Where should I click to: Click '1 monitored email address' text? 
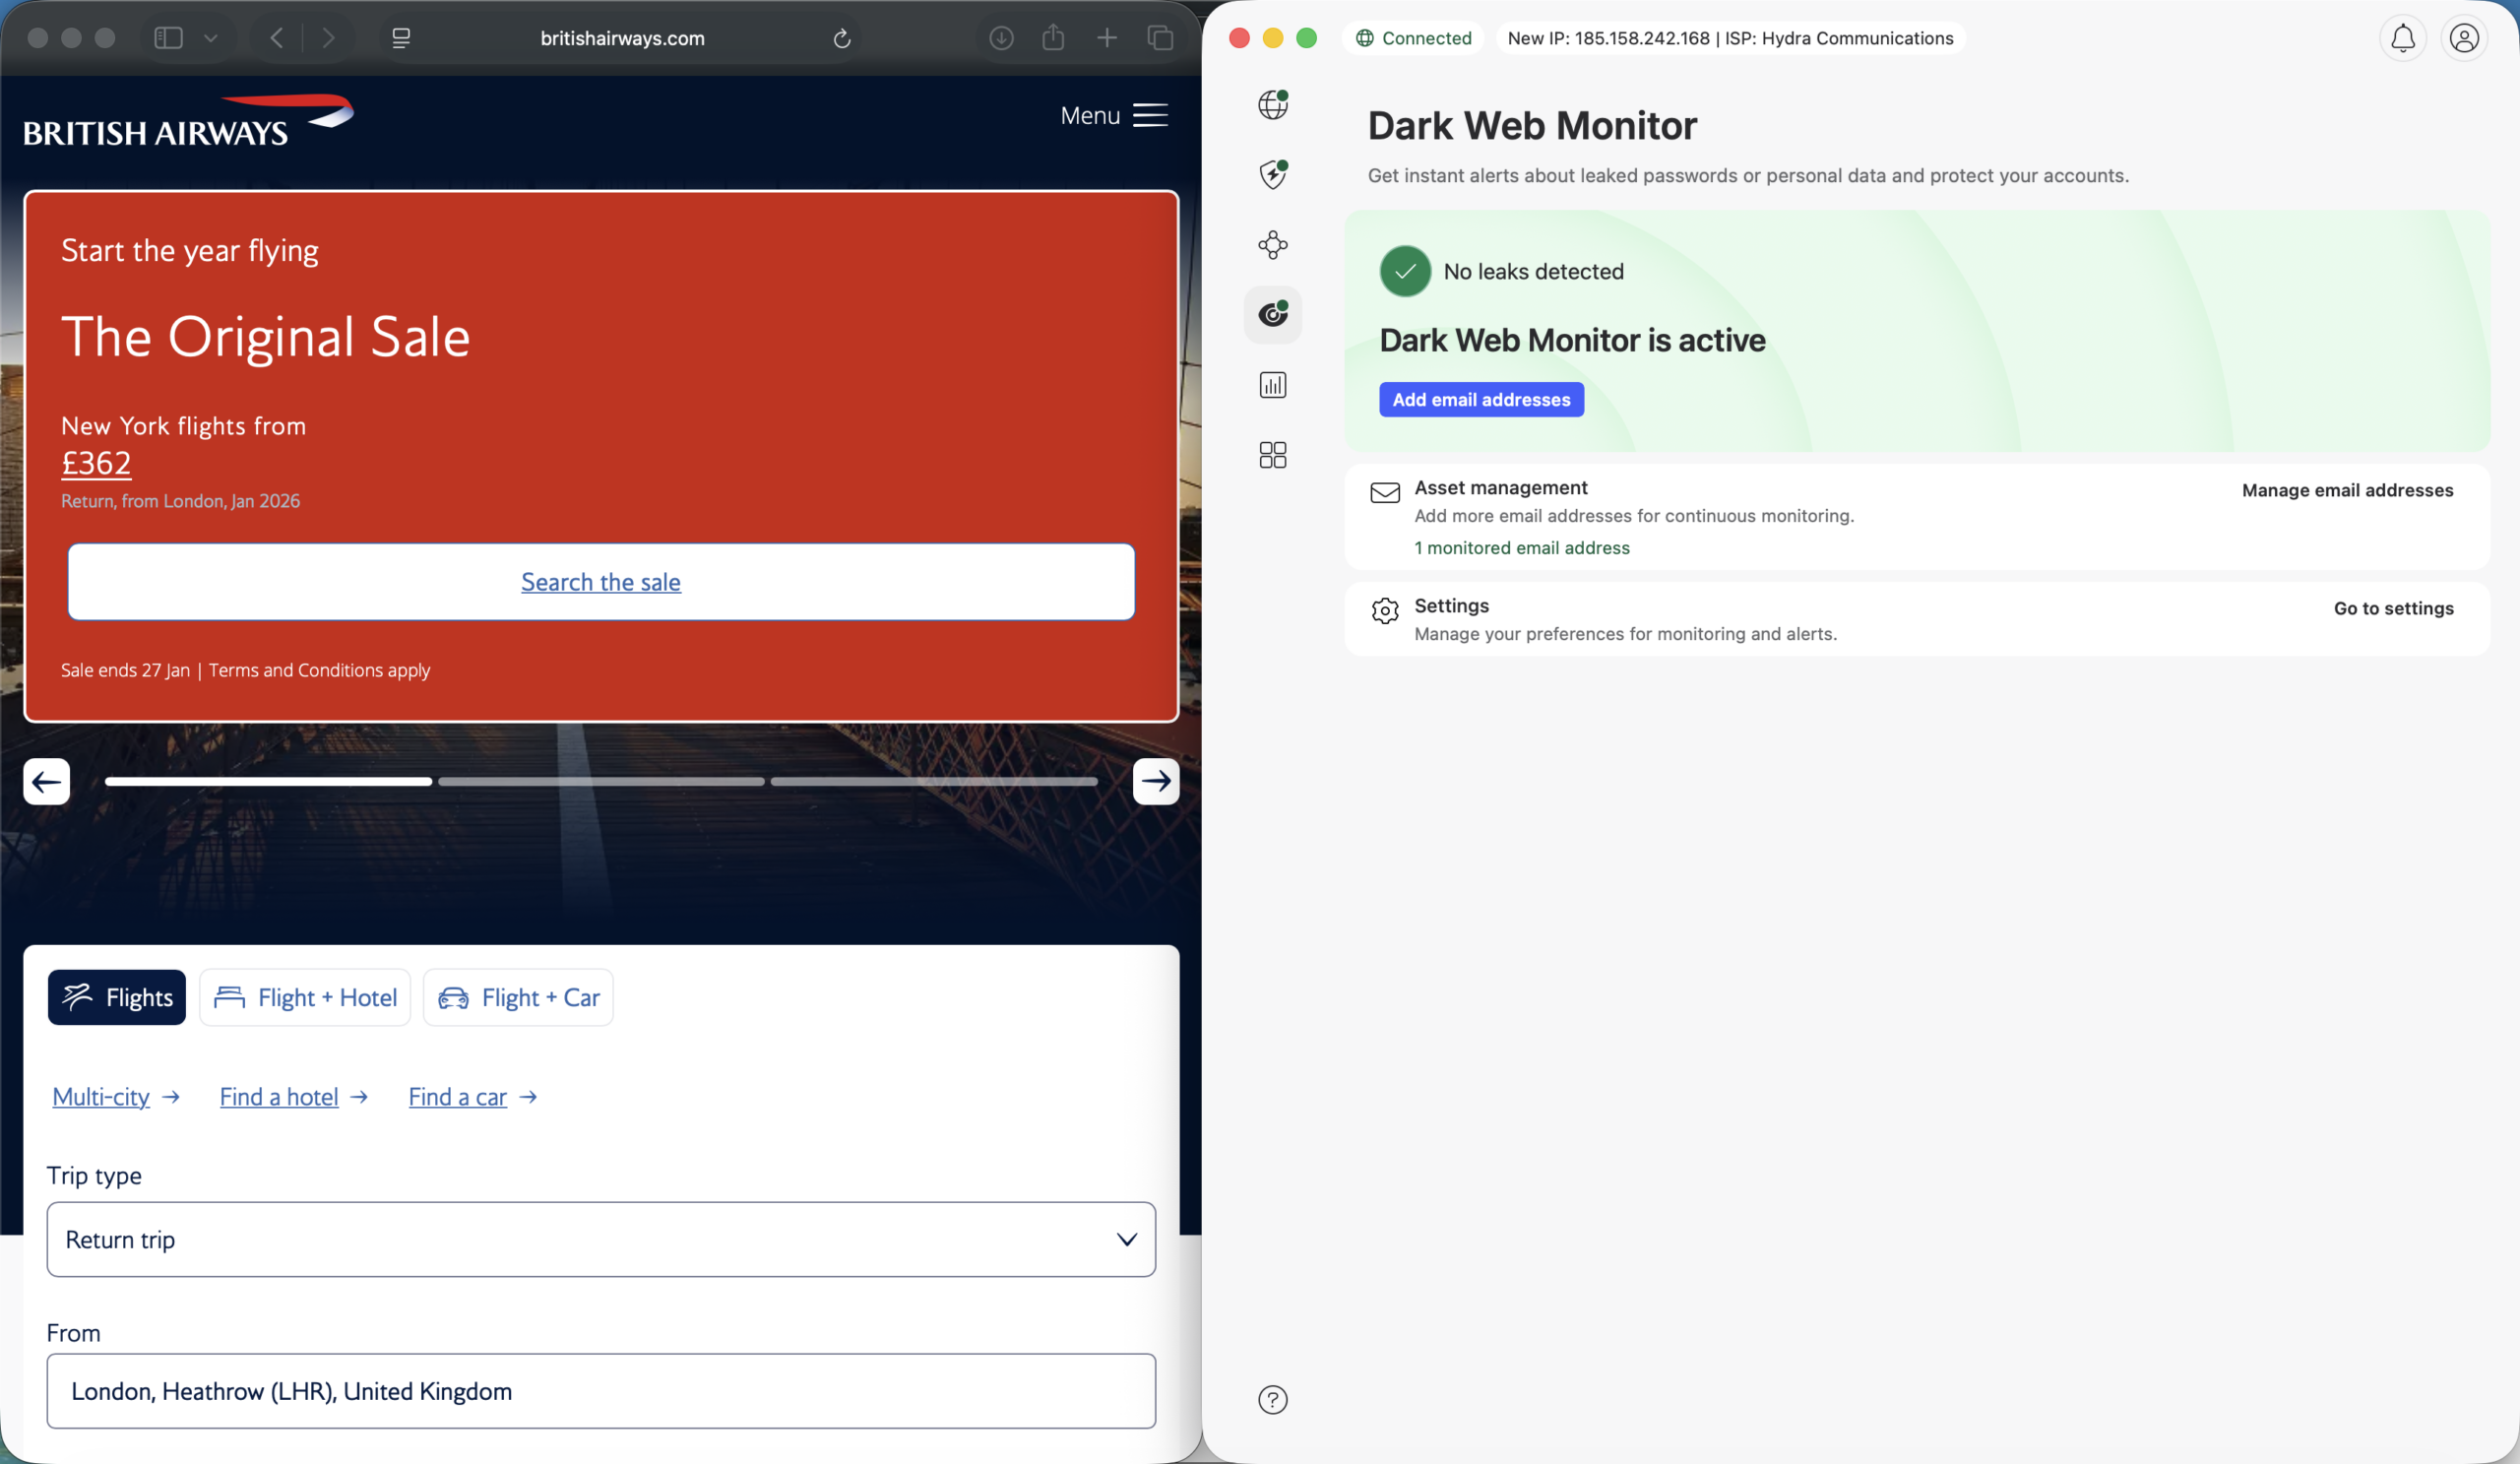pyautogui.click(x=1521, y=548)
